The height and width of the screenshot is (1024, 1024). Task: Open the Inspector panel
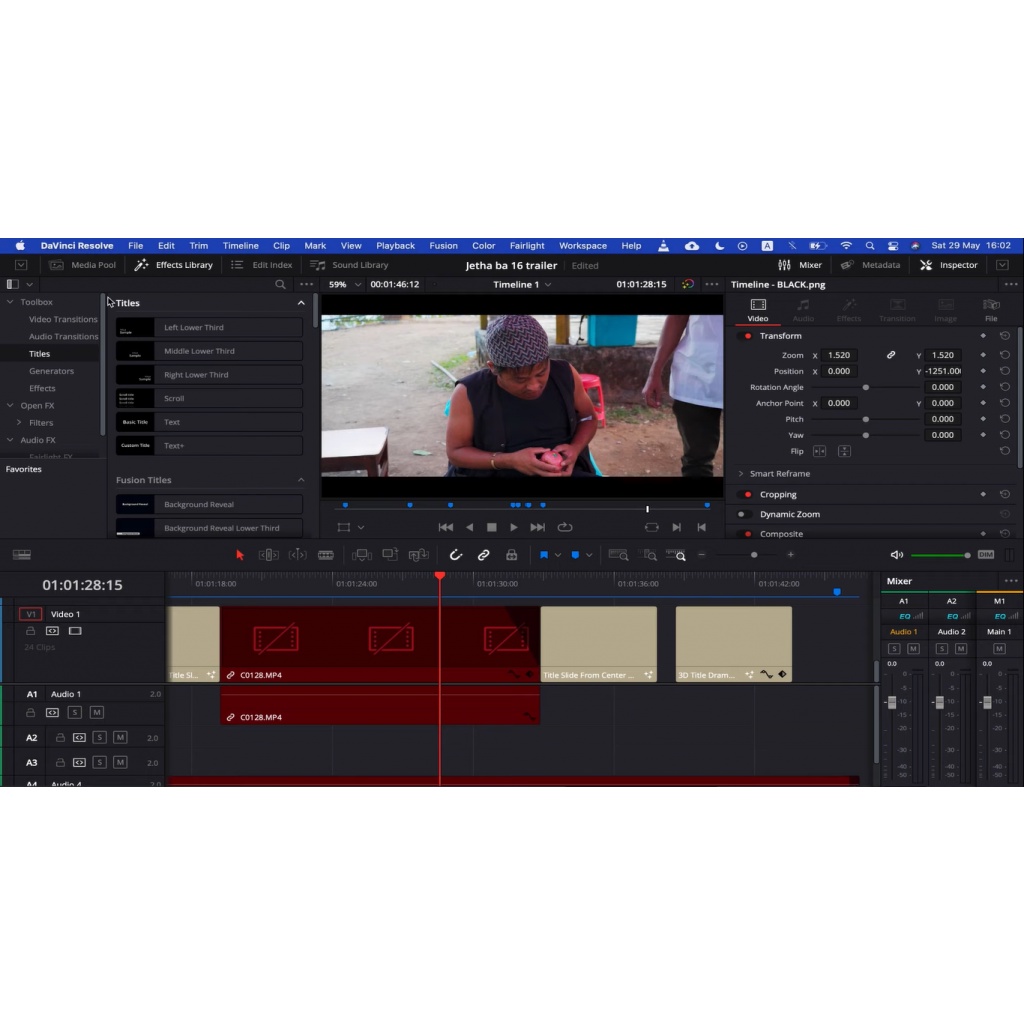(948, 265)
